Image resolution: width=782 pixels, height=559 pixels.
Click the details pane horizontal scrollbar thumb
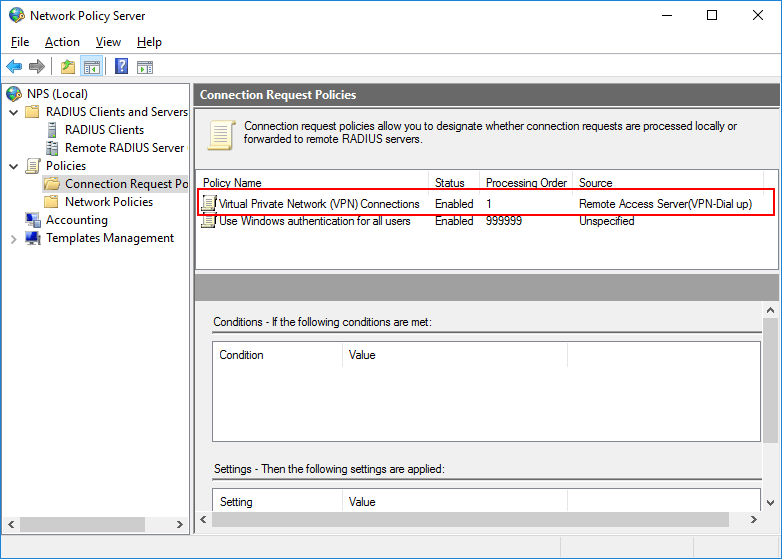(470, 519)
